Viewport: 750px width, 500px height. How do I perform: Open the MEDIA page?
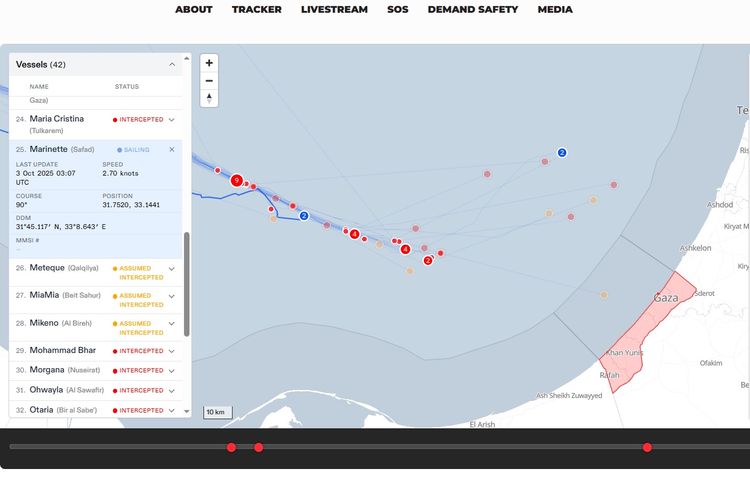(555, 10)
